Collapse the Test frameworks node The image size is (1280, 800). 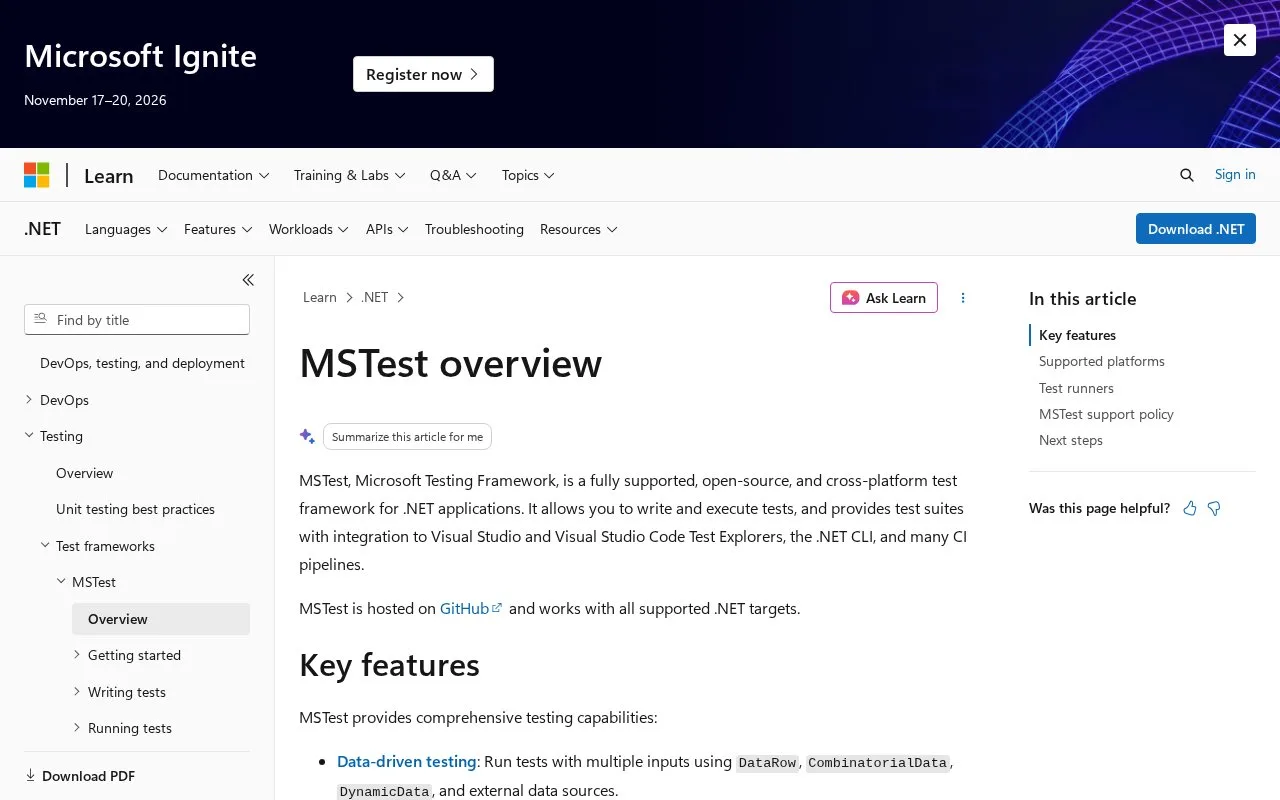(x=45, y=546)
